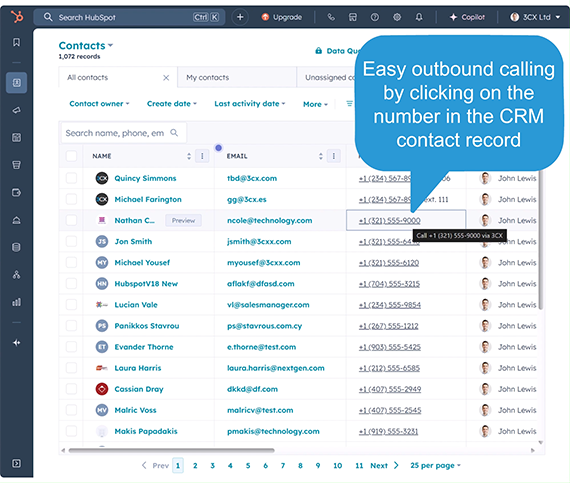Viewport: 570px width, 483px height.
Task: Go to page 11 of contacts
Action: [x=359, y=466]
